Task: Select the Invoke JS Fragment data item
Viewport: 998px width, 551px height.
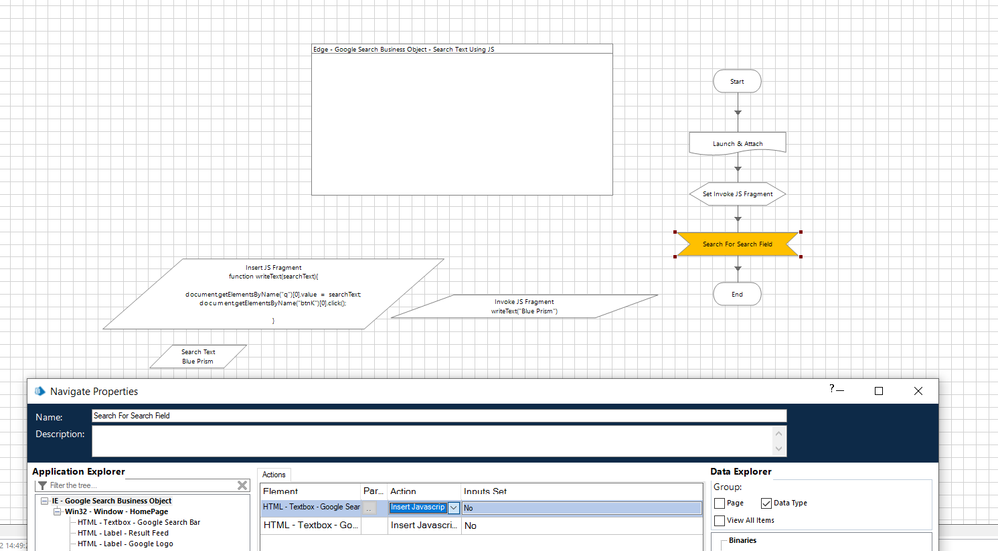Action: tap(524, 306)
